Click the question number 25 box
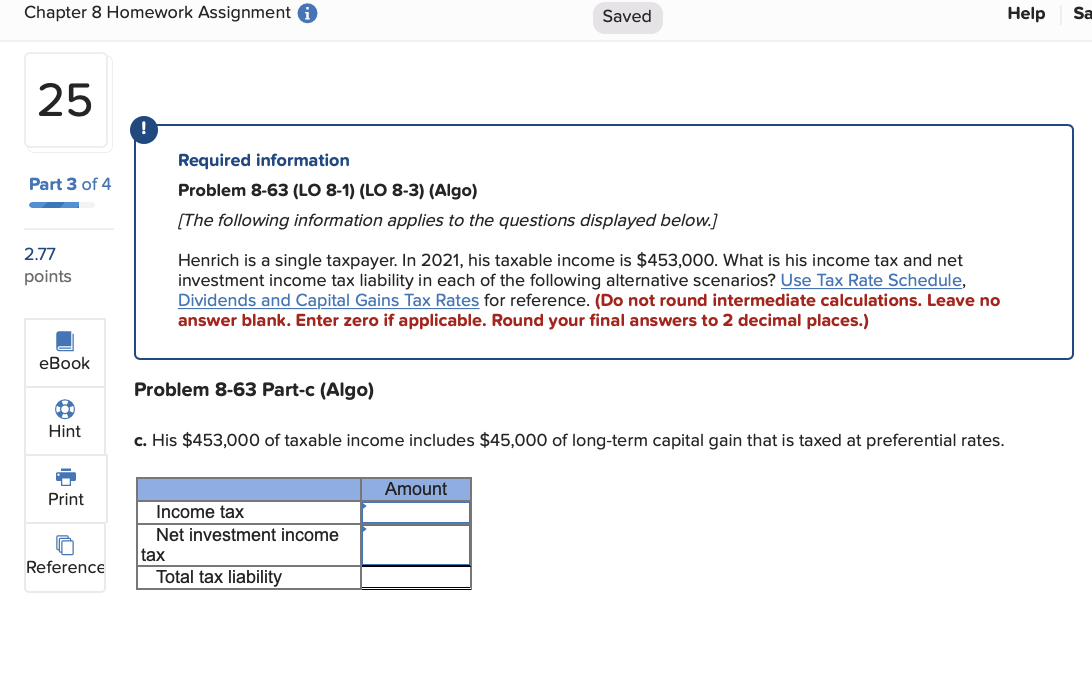Viewport: 1092px width, 674px height. 66,100
